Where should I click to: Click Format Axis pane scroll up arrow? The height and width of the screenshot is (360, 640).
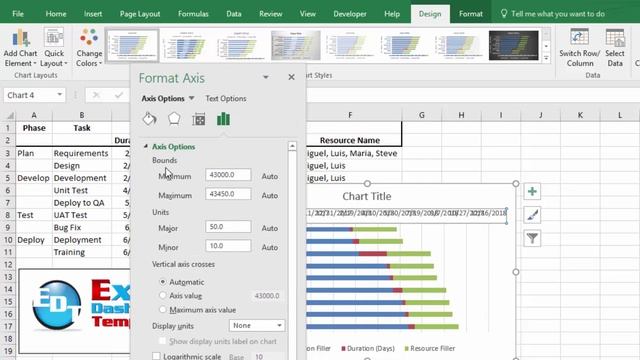[292, 146]
